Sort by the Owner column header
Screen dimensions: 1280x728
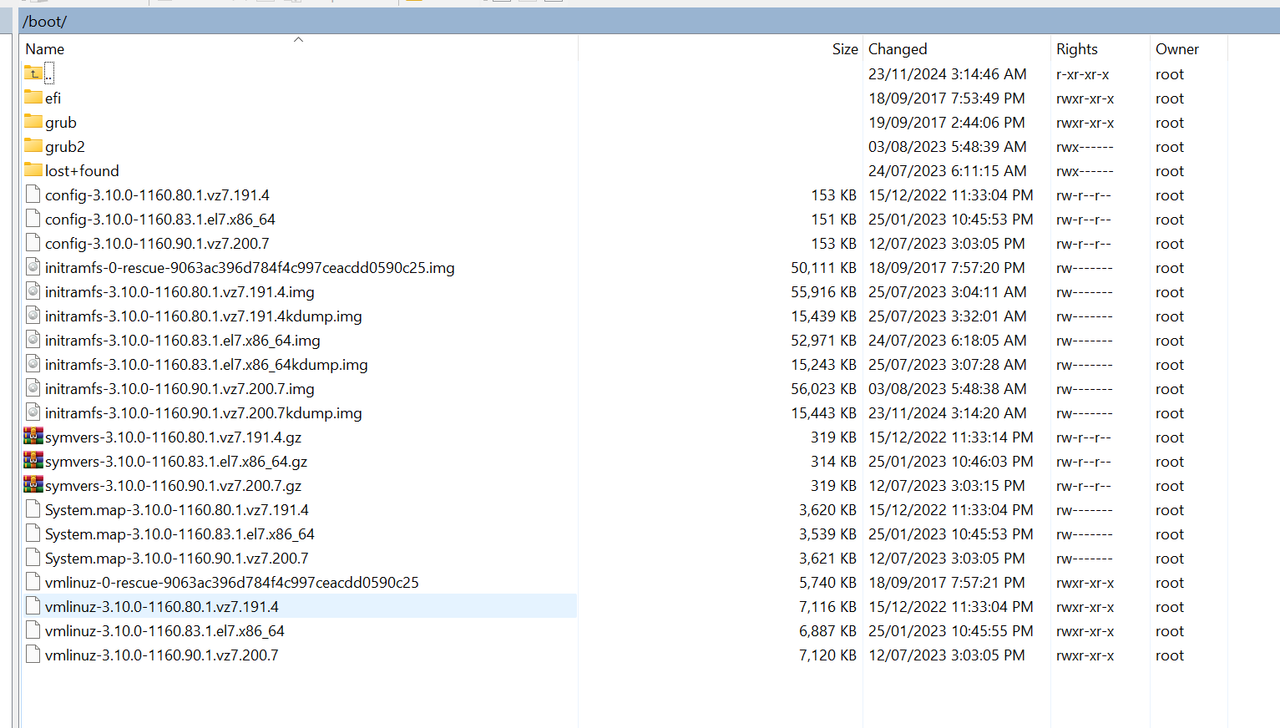click(1188, 48)
